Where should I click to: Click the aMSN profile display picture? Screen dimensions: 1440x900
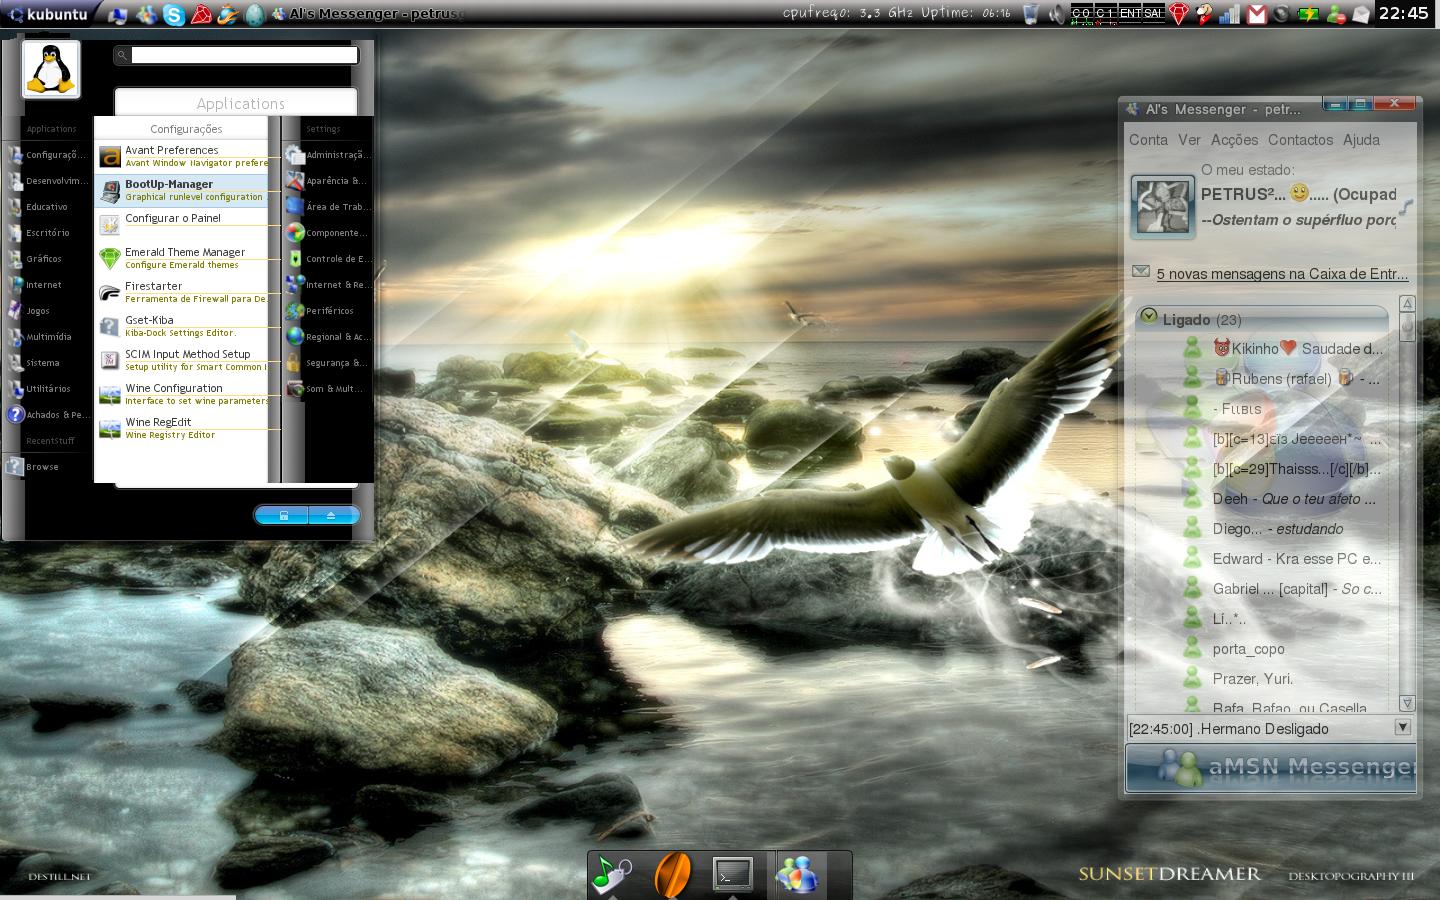coord(1163,207)
